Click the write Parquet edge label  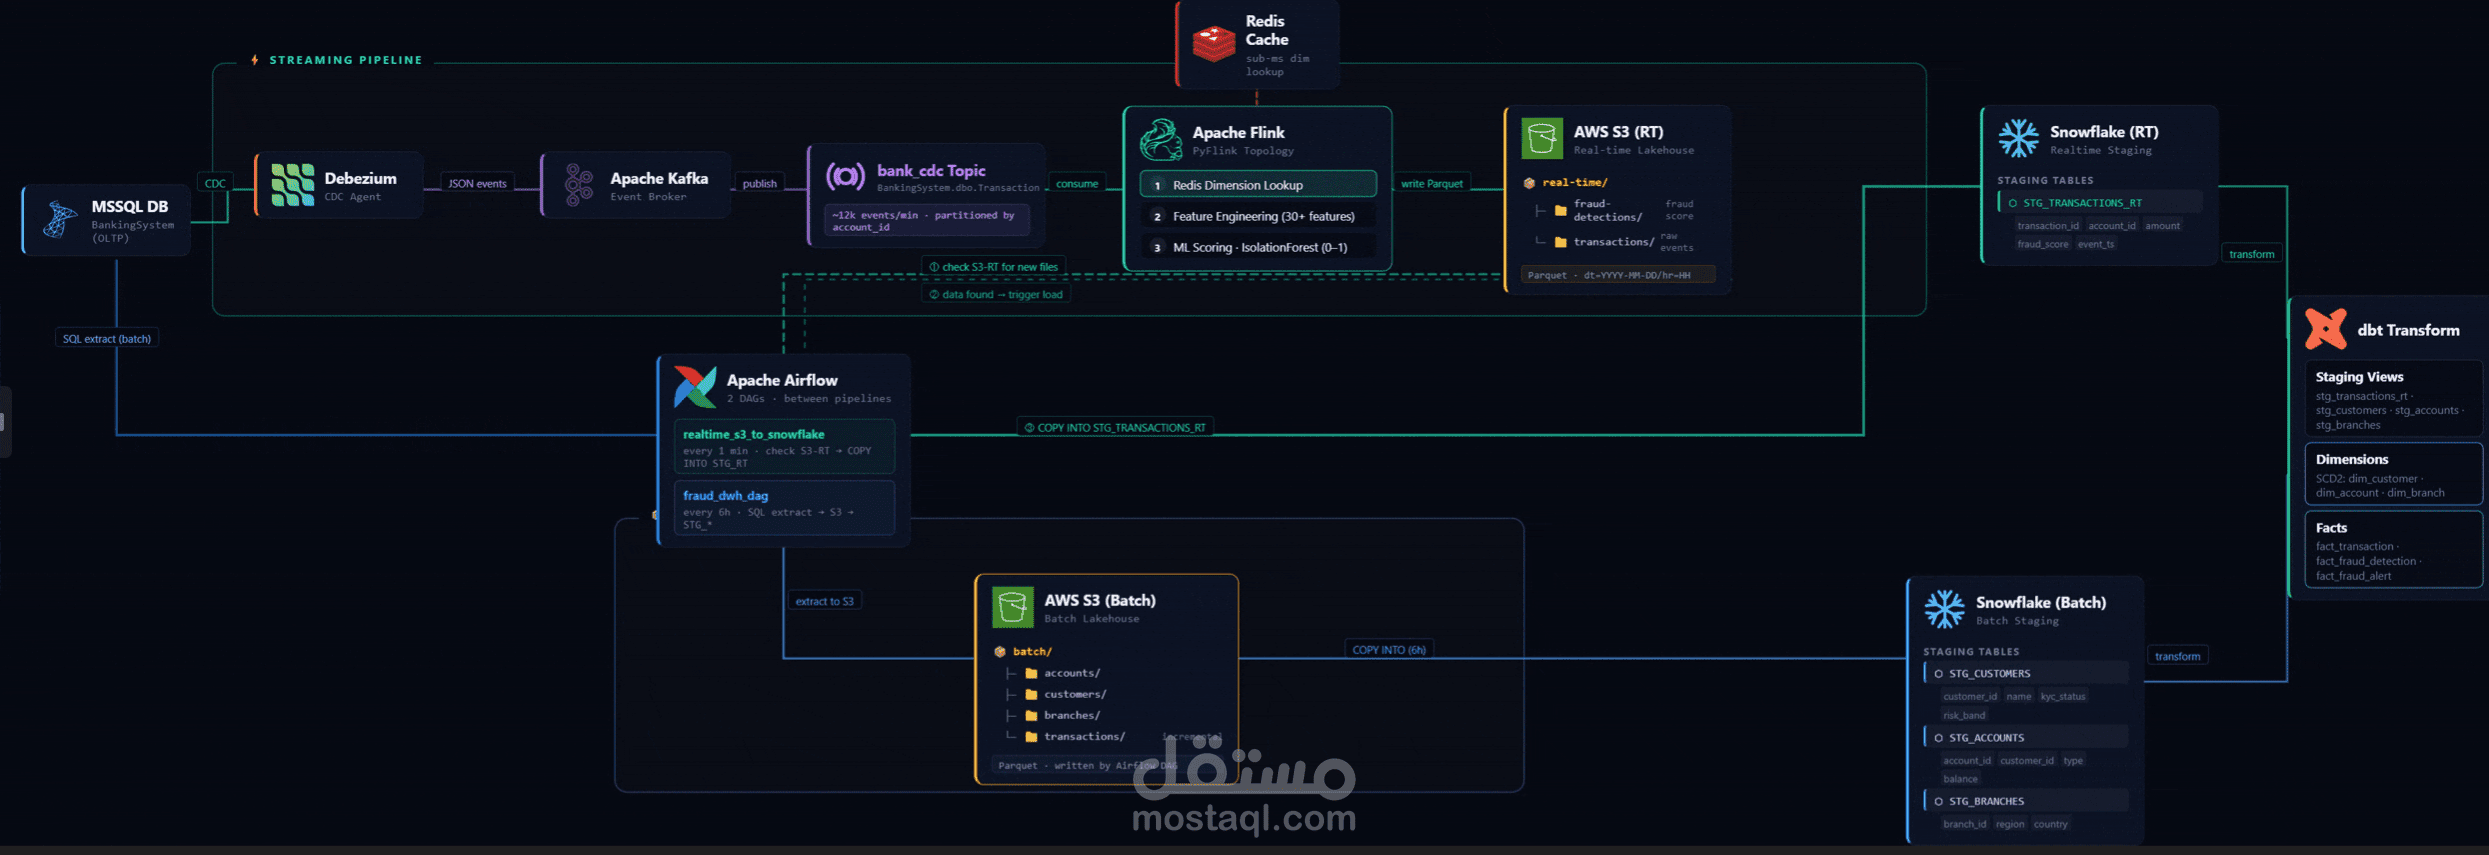click(1431, 183)
